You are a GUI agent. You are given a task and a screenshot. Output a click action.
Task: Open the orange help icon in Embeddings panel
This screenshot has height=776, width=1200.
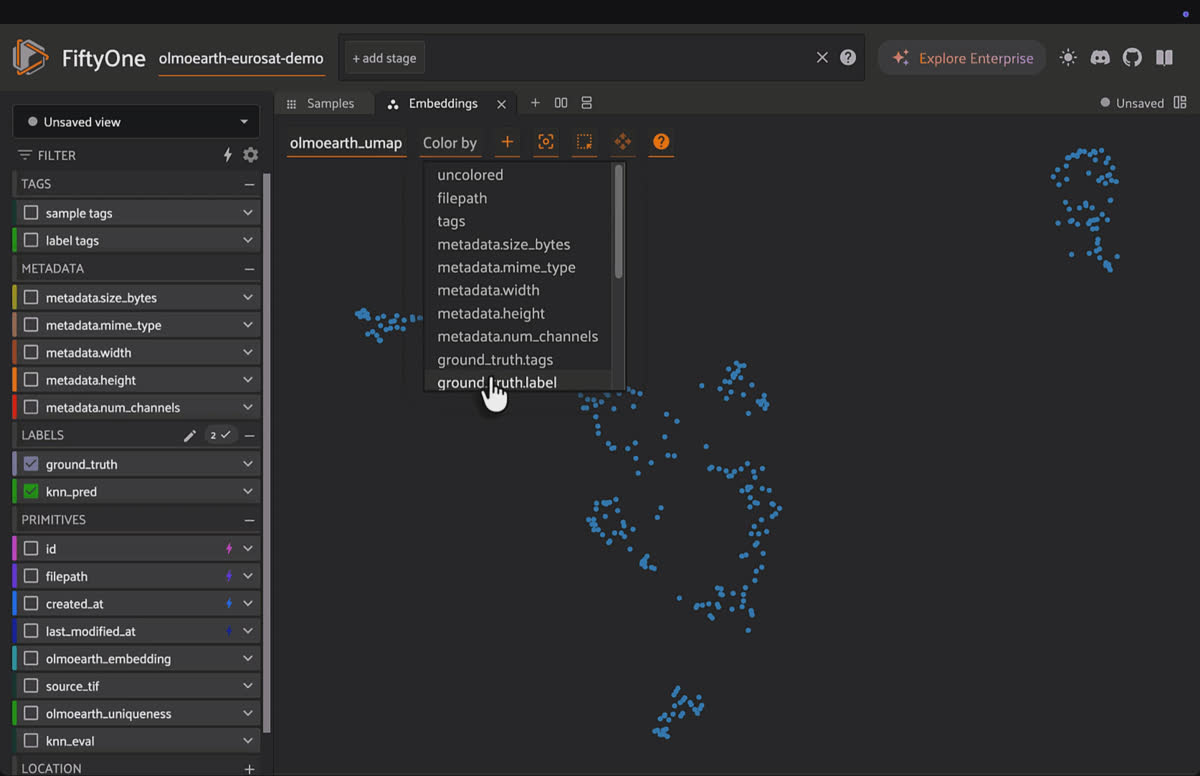pos(660,142)
